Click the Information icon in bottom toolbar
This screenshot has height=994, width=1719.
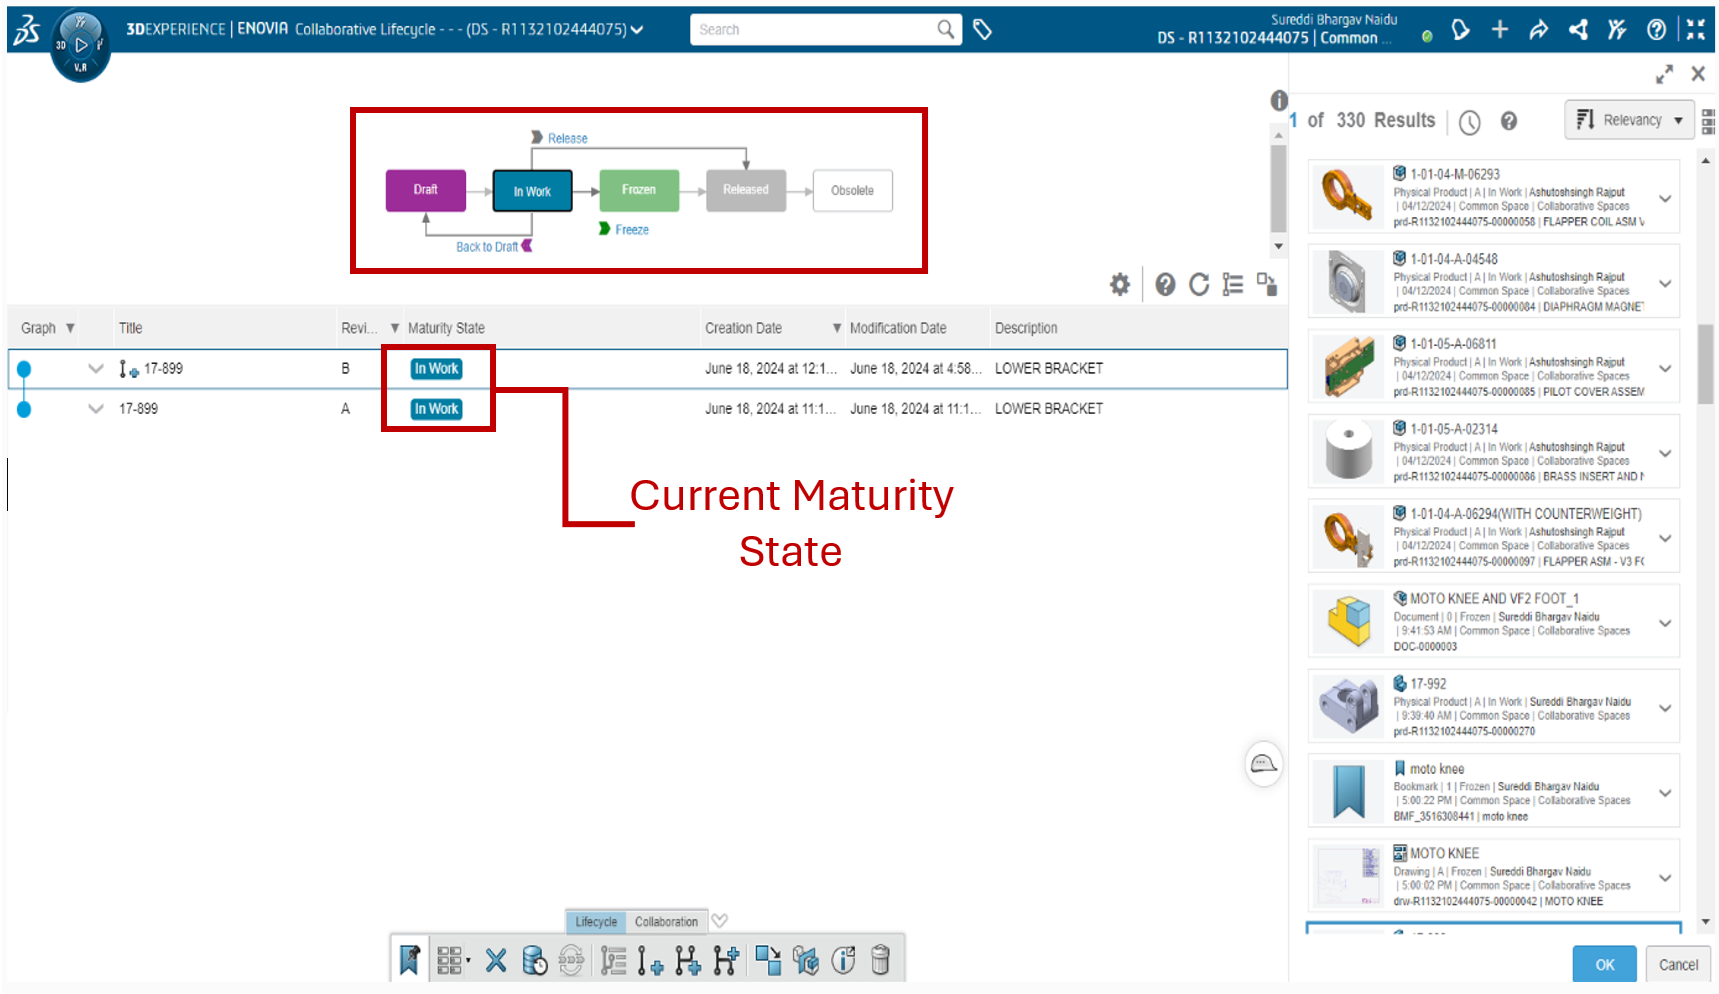pos(844,960)
